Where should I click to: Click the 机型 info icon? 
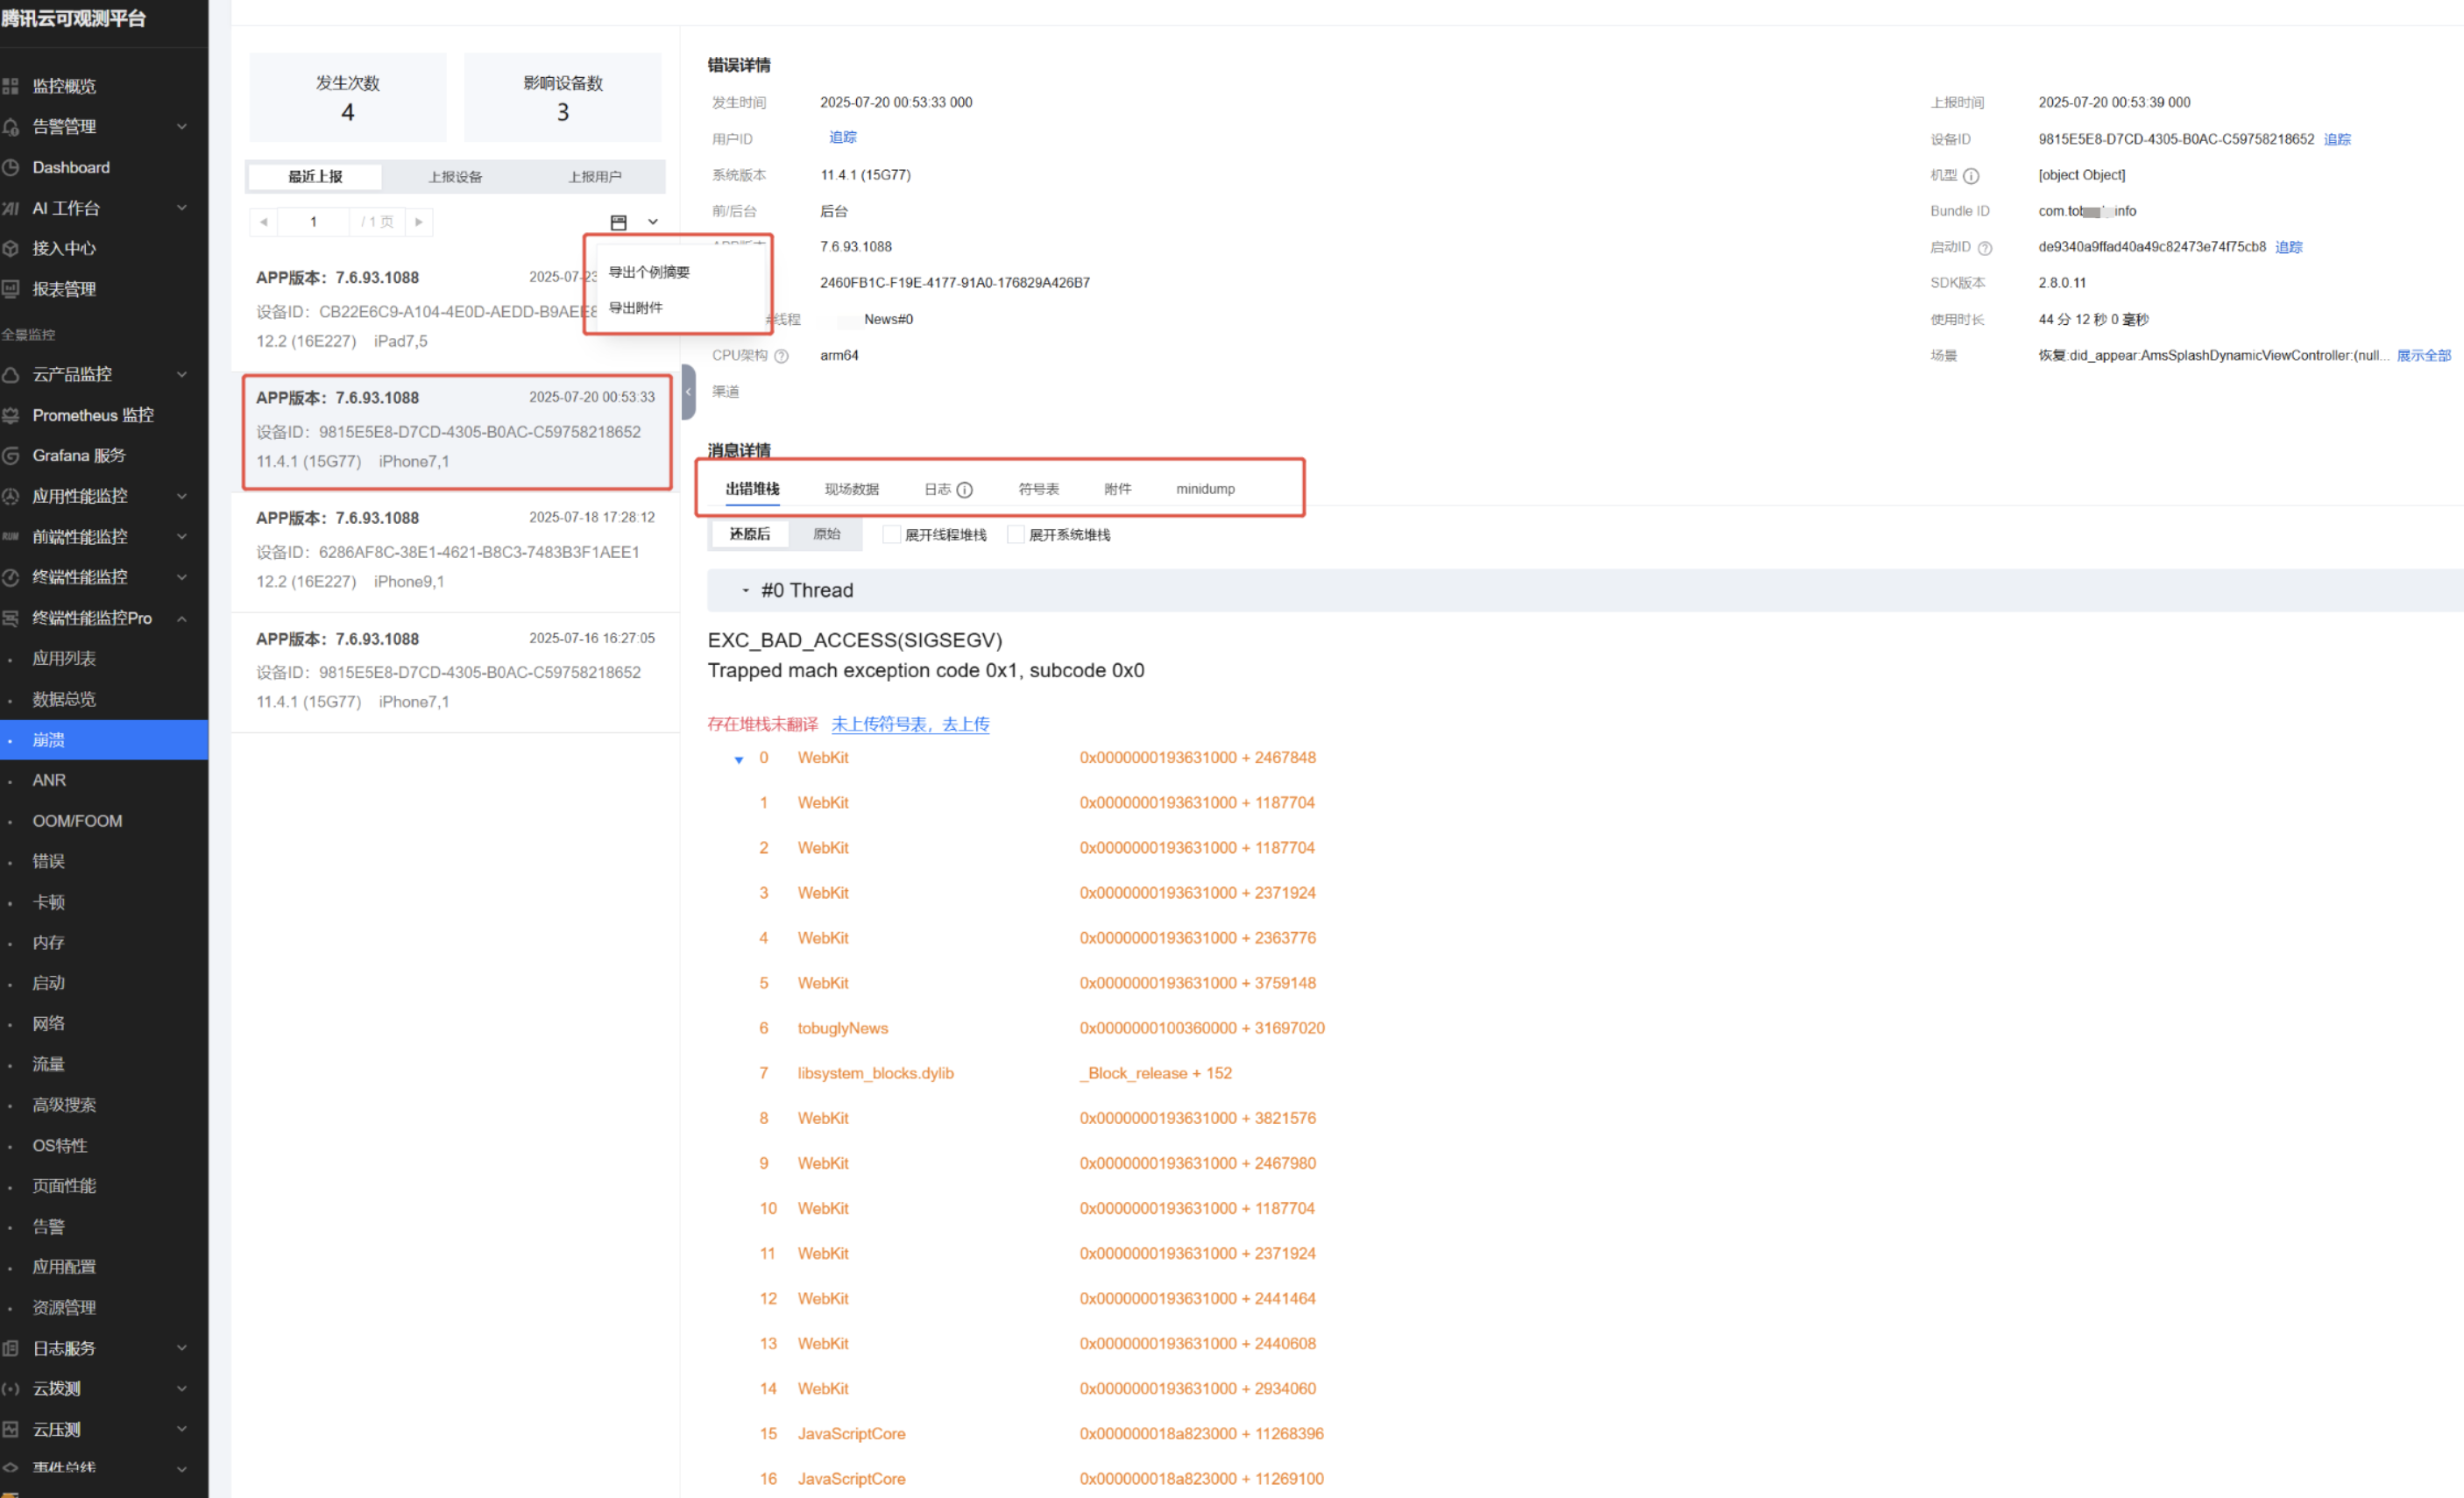pyautogui.click(x=1970, y=176)
